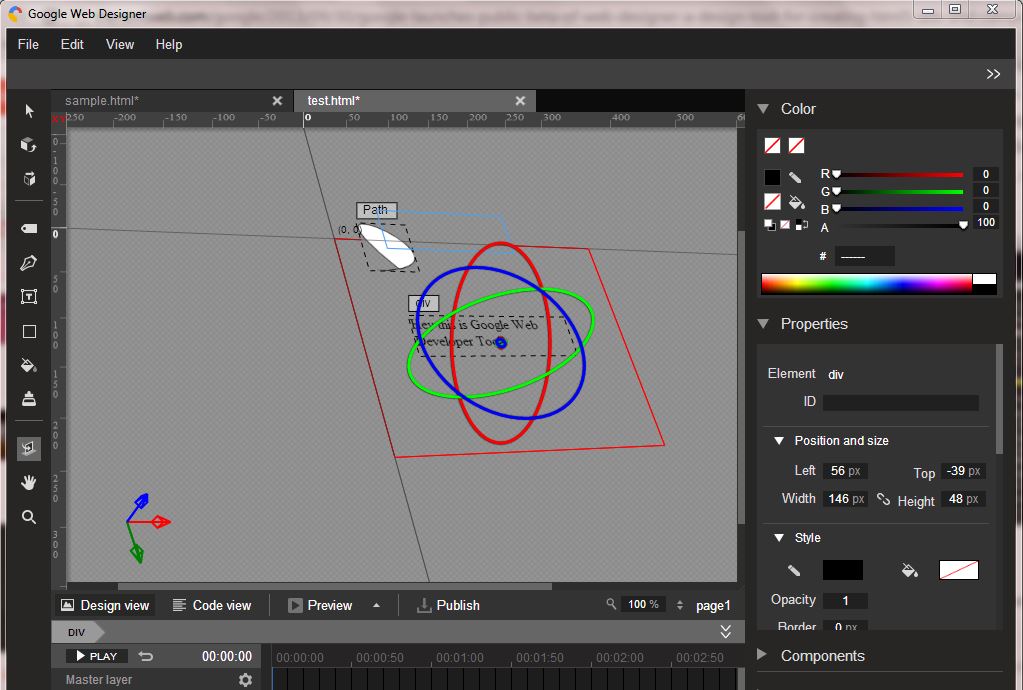Select the Ink Bottle tool

[x=29, y=398]
